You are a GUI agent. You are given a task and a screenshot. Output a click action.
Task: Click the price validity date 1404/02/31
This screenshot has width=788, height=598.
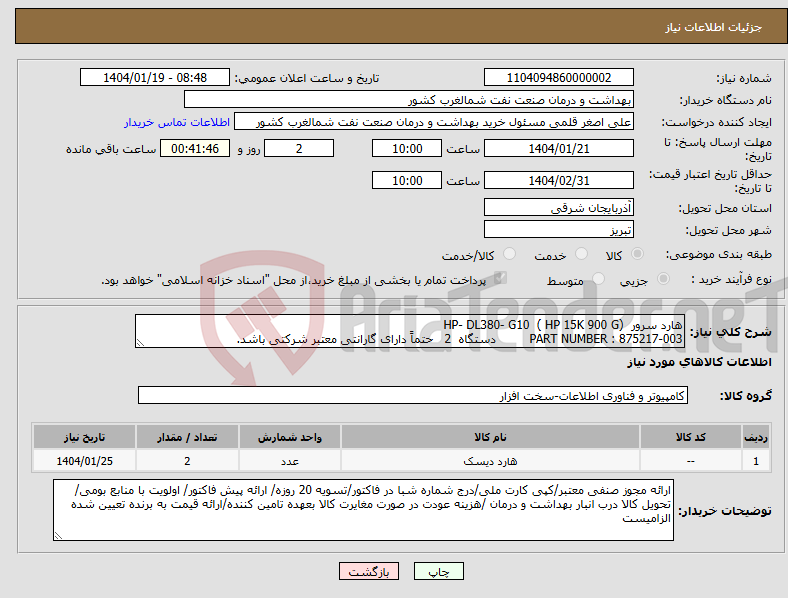(x=558, y=180)
